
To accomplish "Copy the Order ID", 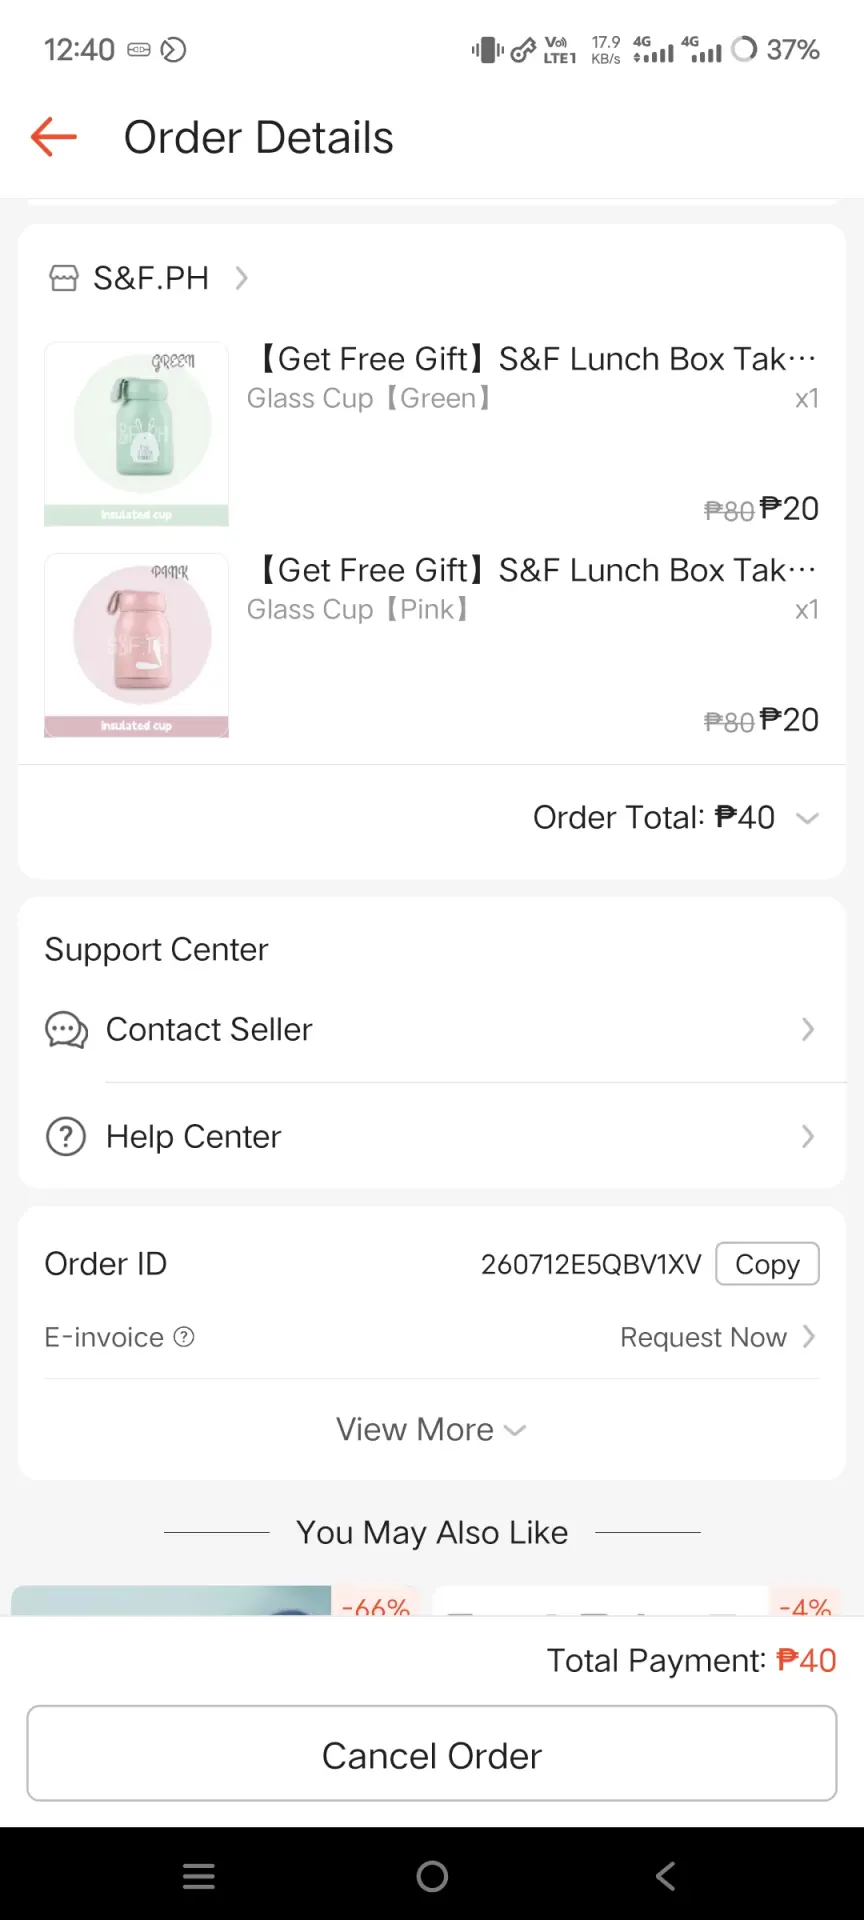I will coord(767,1264).
